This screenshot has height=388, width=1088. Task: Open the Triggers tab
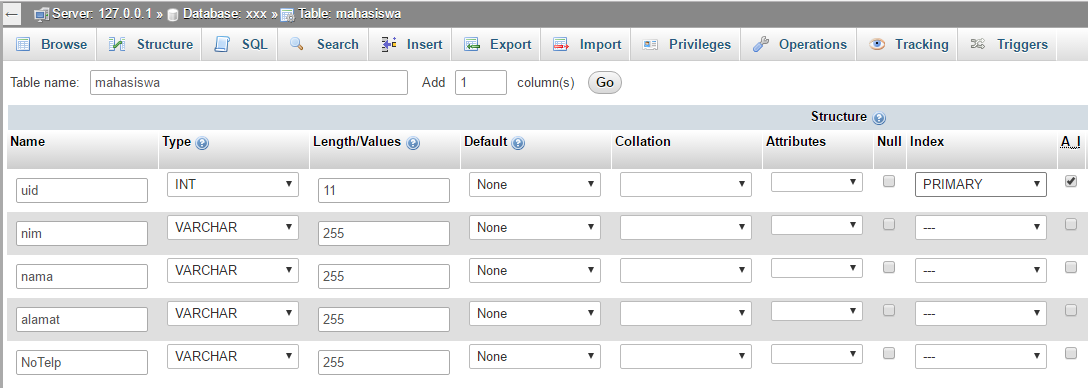pos(1008,44)
